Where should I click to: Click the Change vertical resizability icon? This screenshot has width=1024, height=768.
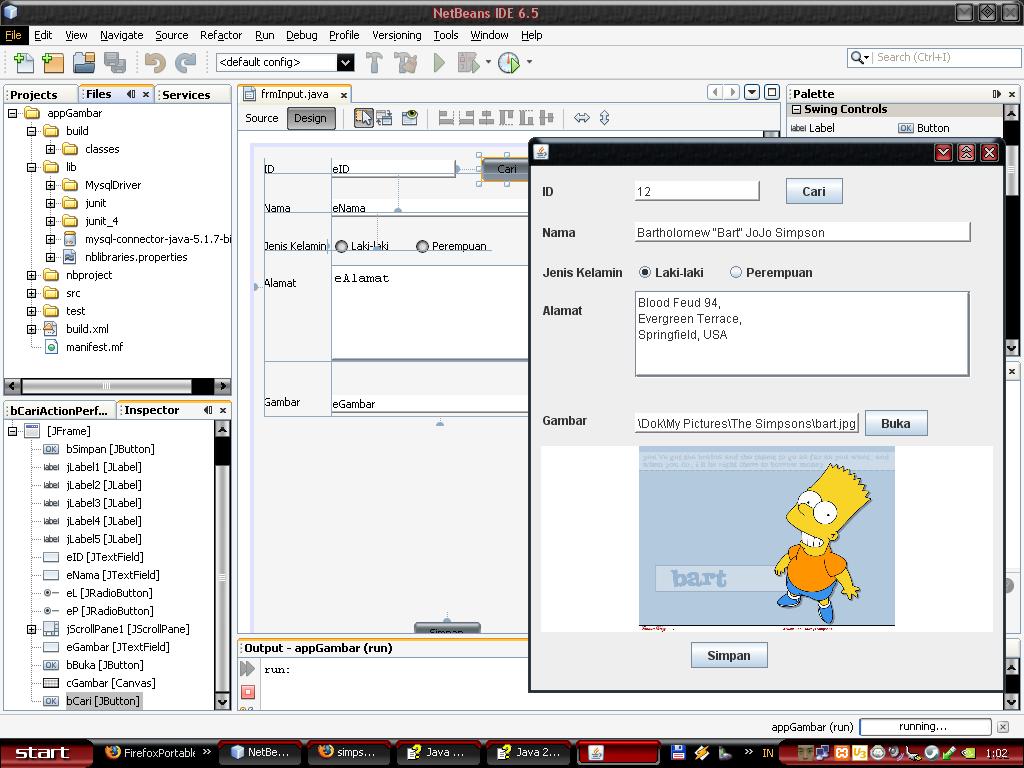coord(604,118)
